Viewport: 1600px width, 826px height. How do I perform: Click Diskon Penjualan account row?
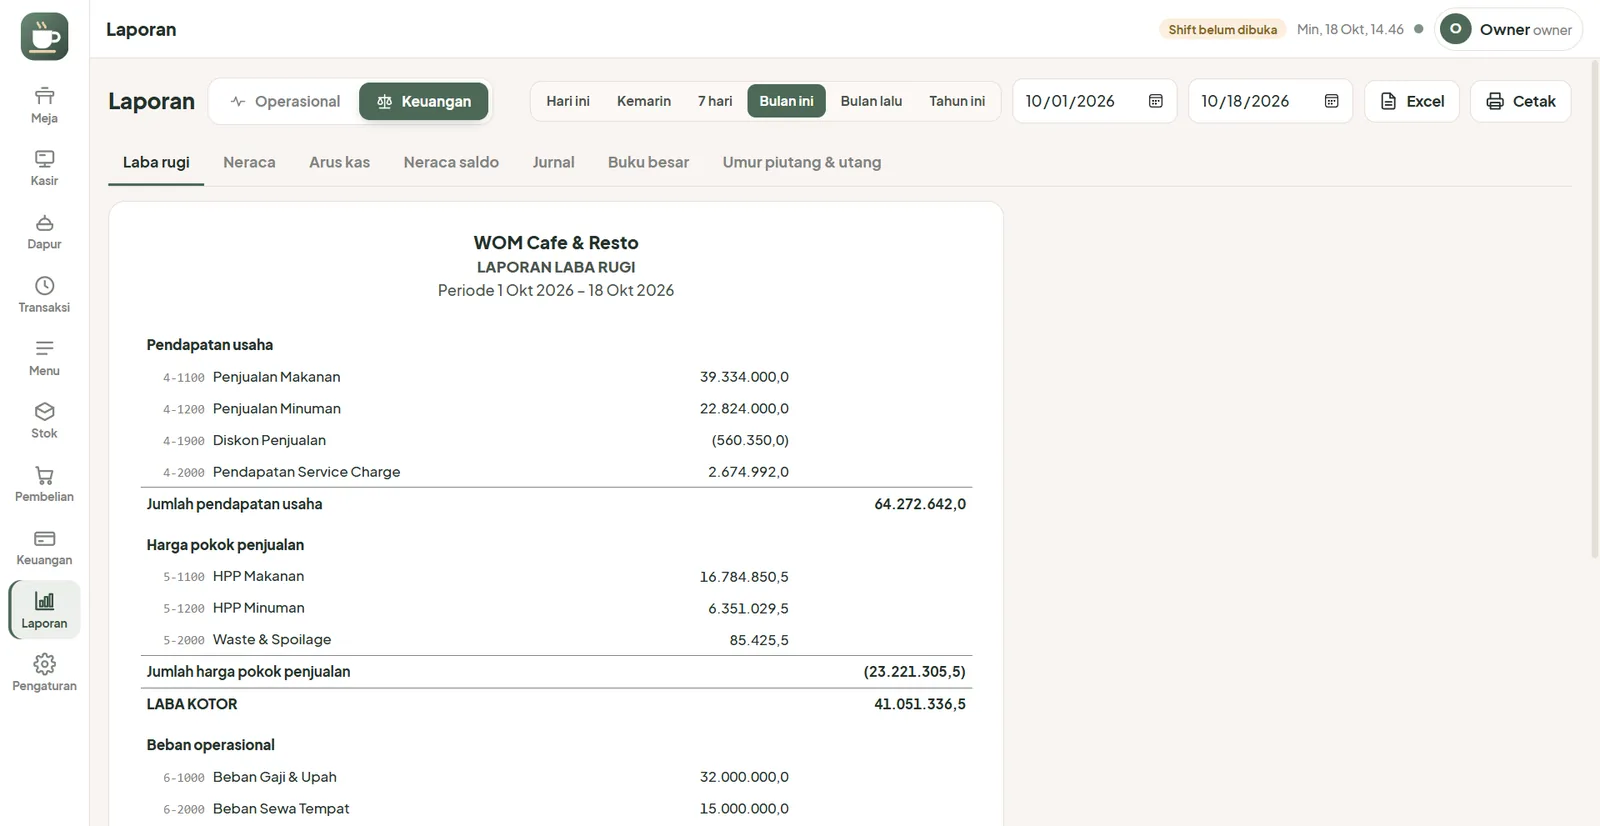click(556, 440)
